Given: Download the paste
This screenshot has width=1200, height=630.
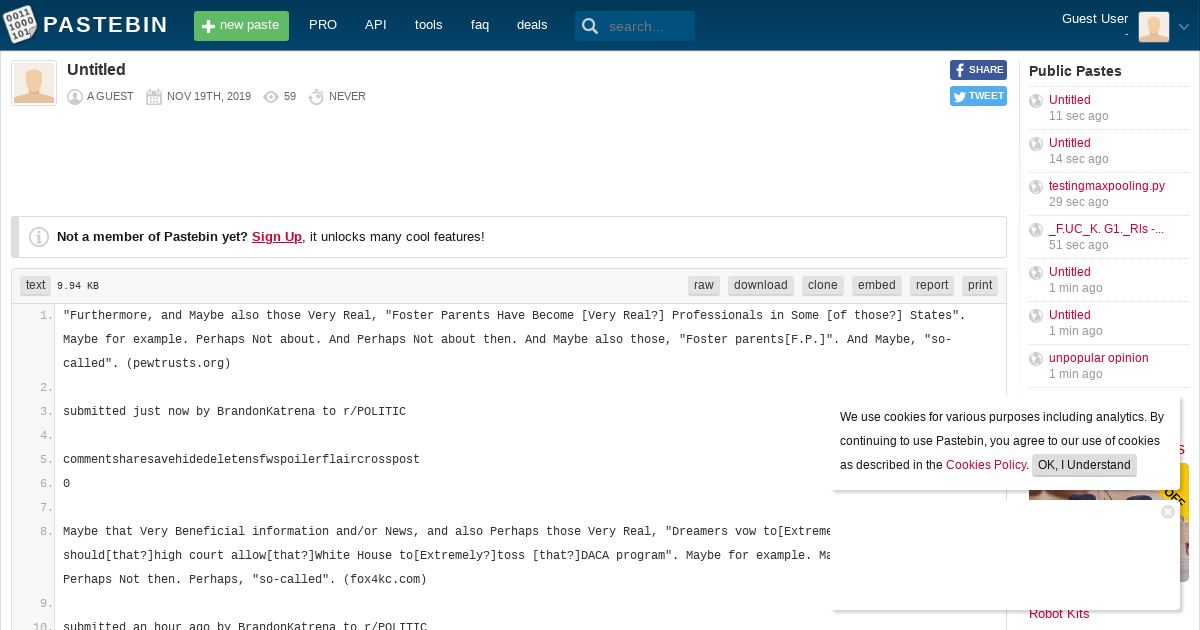Looking at the screenshot, I should (761, 286).
